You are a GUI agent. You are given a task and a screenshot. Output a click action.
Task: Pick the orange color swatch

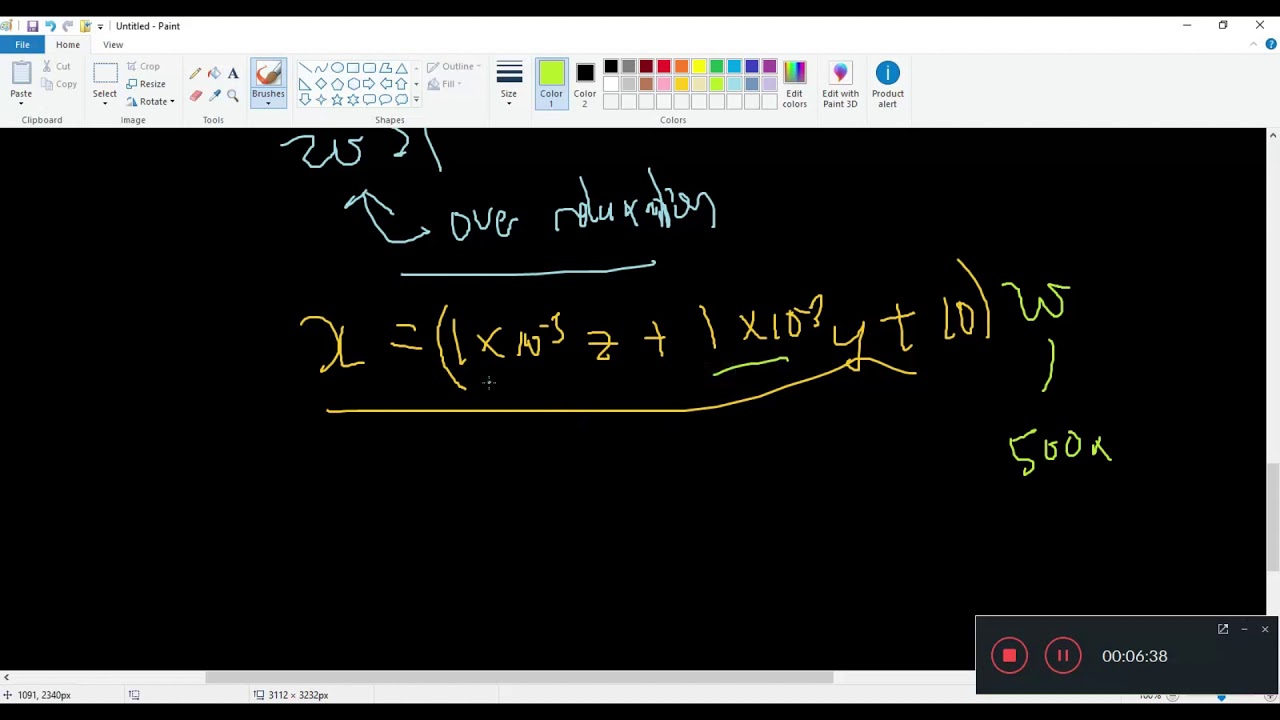tap(681, 67)
